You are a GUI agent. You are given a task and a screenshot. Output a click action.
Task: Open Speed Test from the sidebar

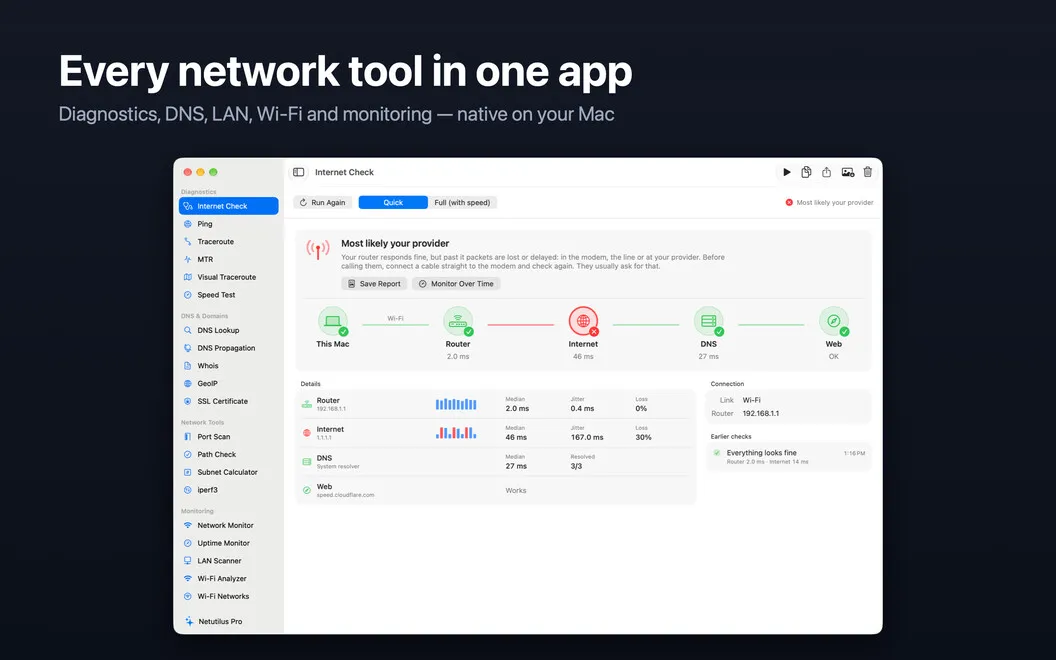[x=229, y=295]
